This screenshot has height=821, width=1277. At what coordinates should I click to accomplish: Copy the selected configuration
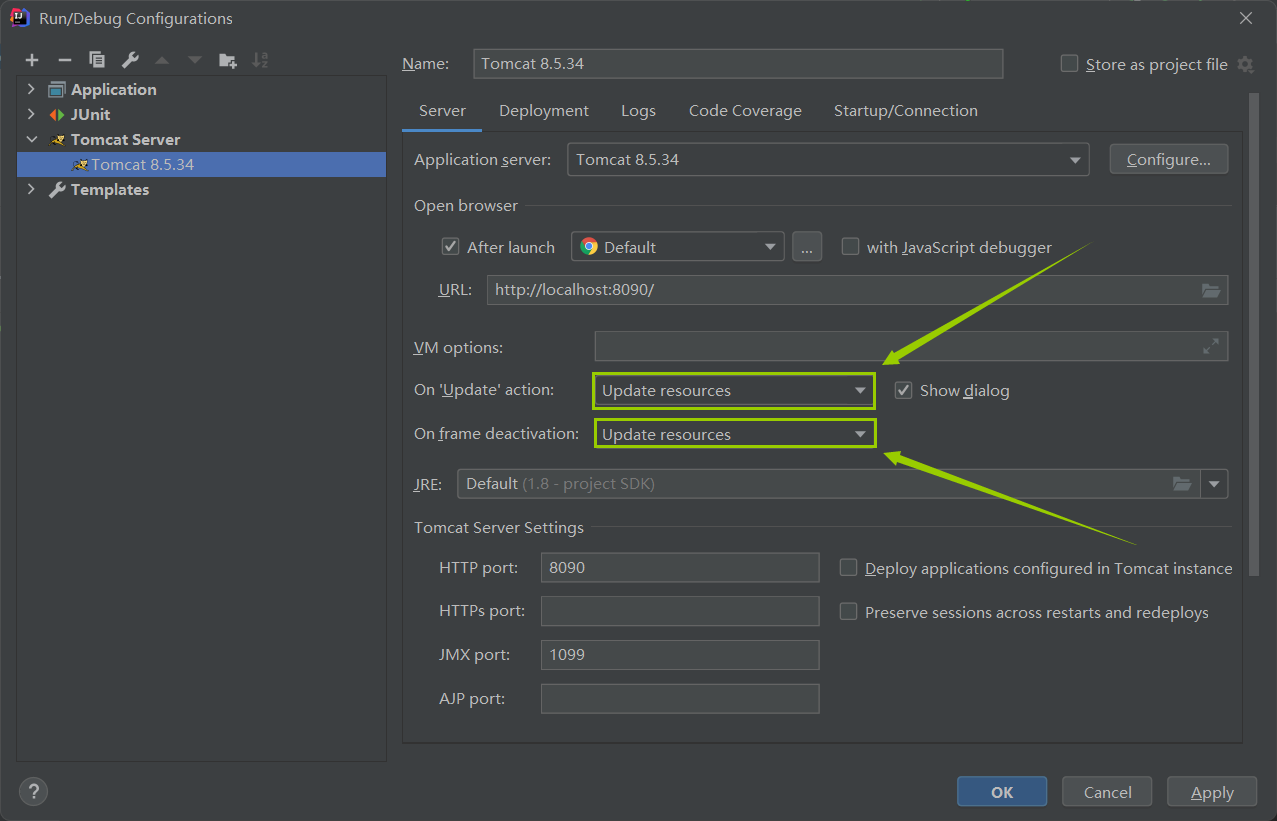point(97,60)
